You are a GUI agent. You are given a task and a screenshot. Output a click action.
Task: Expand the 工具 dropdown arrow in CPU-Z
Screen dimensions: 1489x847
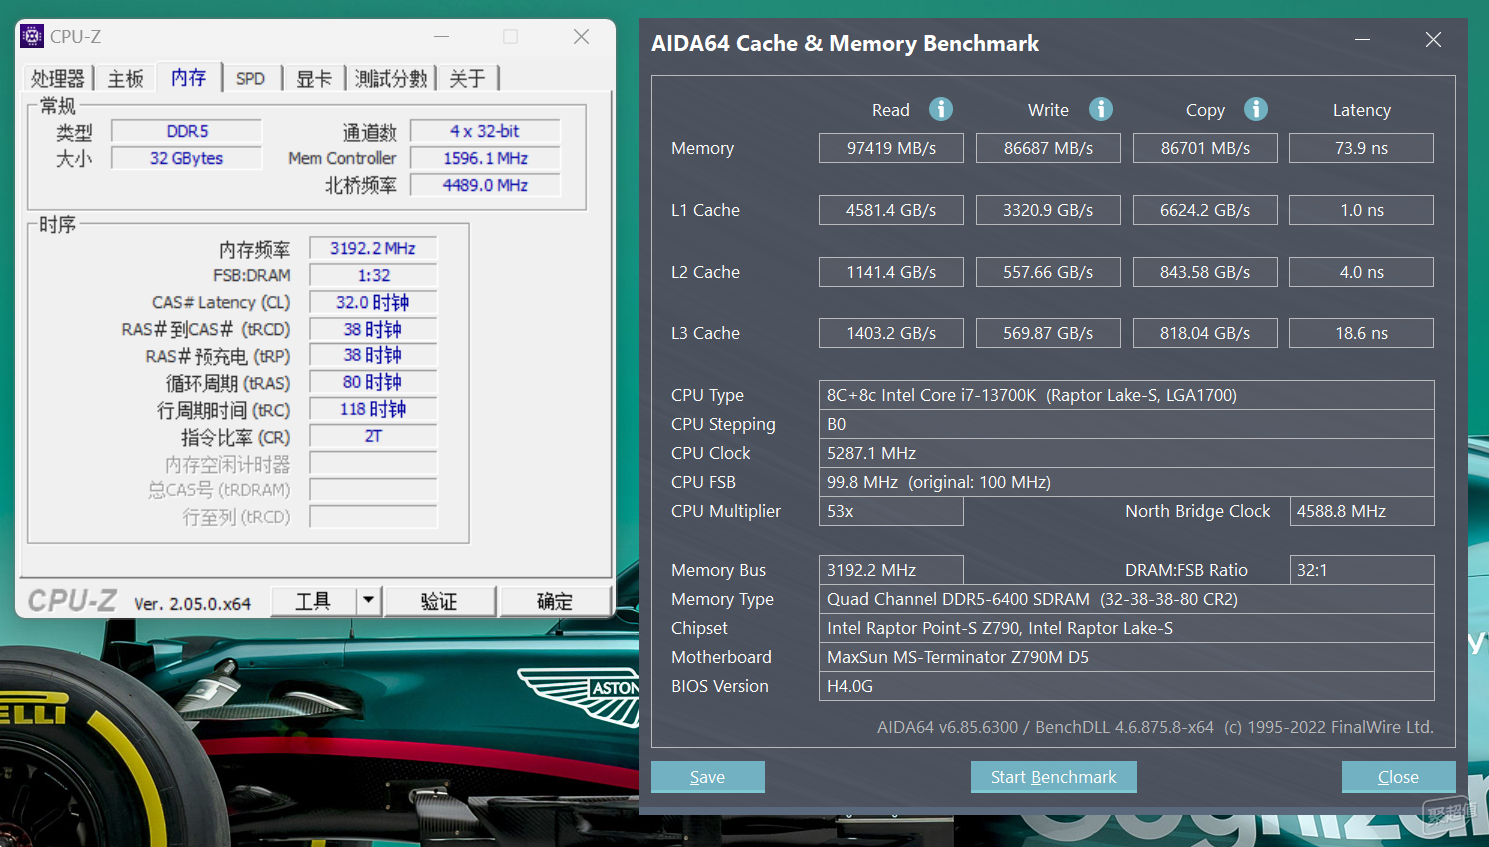point(369,601)
